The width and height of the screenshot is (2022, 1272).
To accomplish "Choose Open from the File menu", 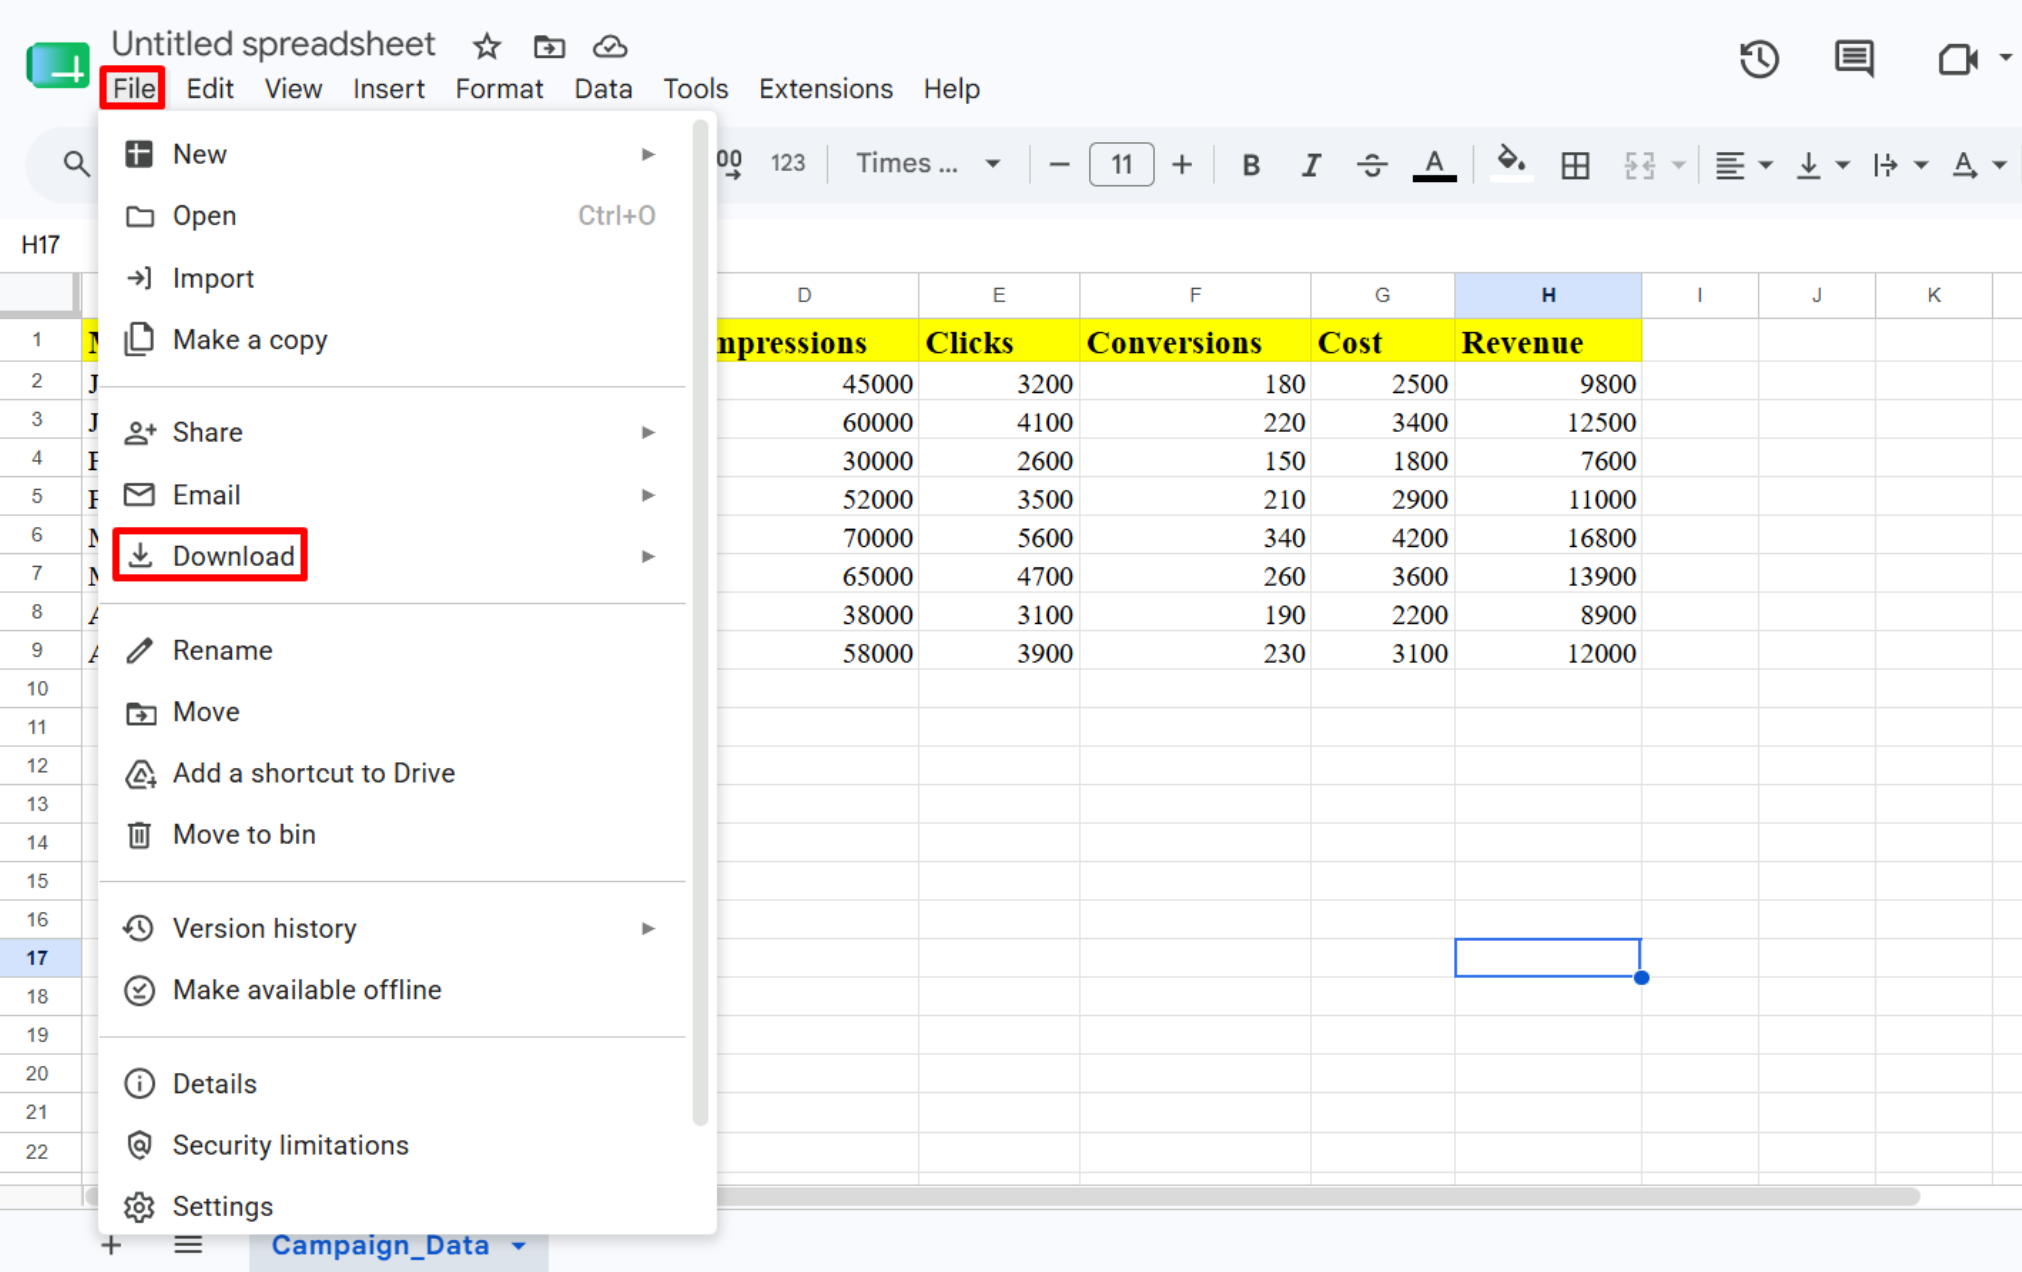I will click(x=392, y=216).
